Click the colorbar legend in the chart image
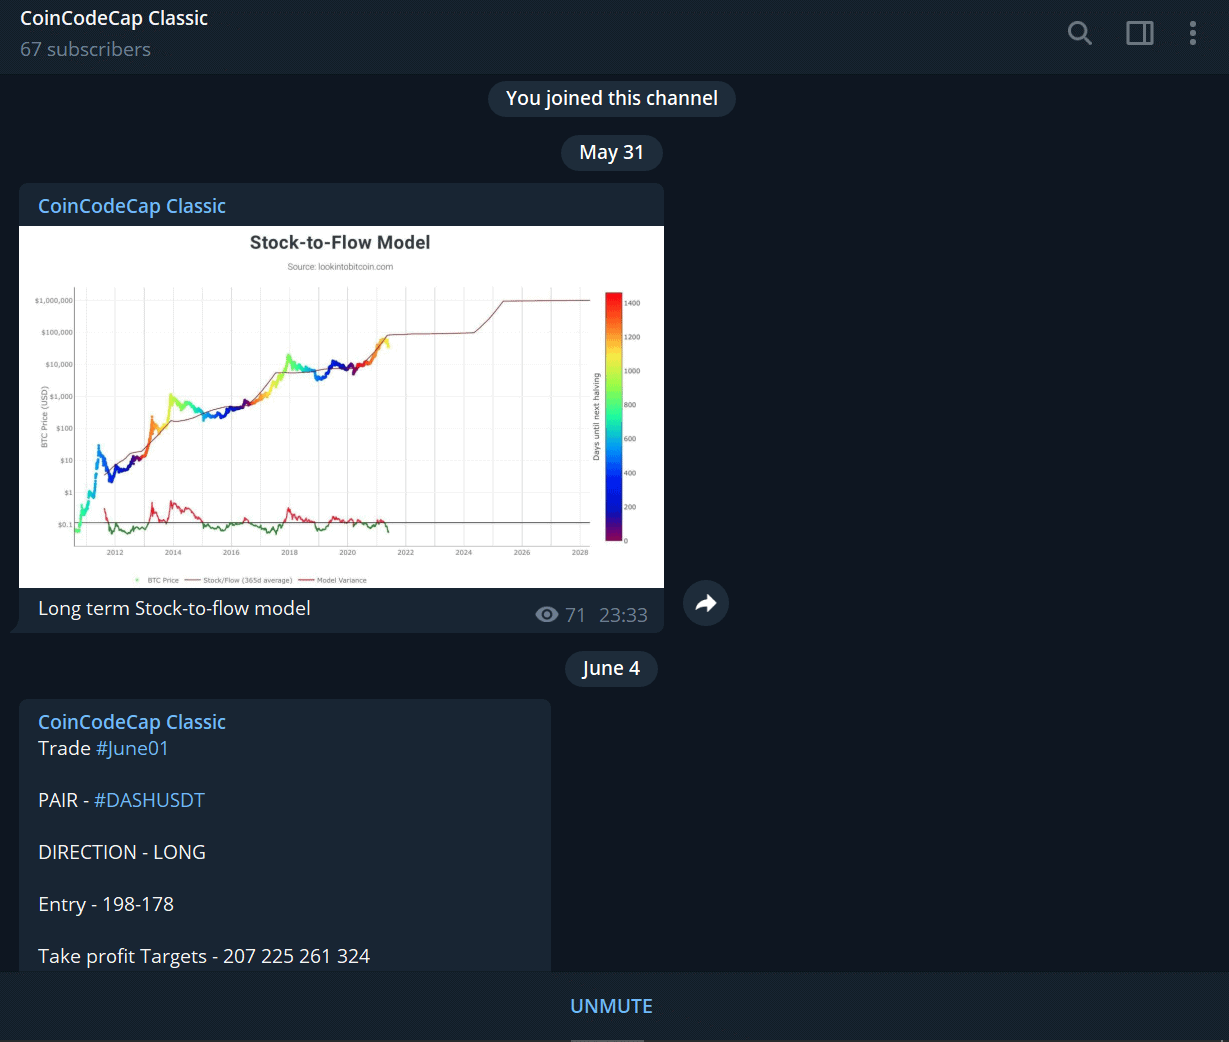Image resolution: width=1229 pixels, height=1042 pixels. (x=613, y=415)
